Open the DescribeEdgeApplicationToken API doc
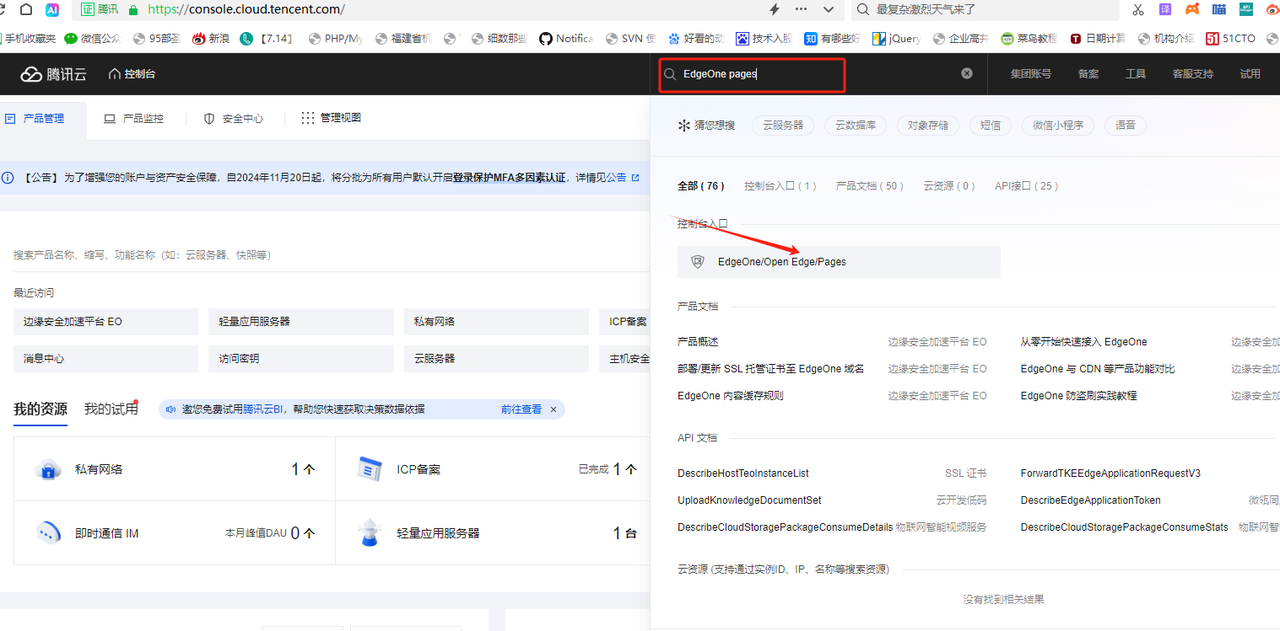The image size is (1280, 631). pyautogui.click(x=1091, y=500)
